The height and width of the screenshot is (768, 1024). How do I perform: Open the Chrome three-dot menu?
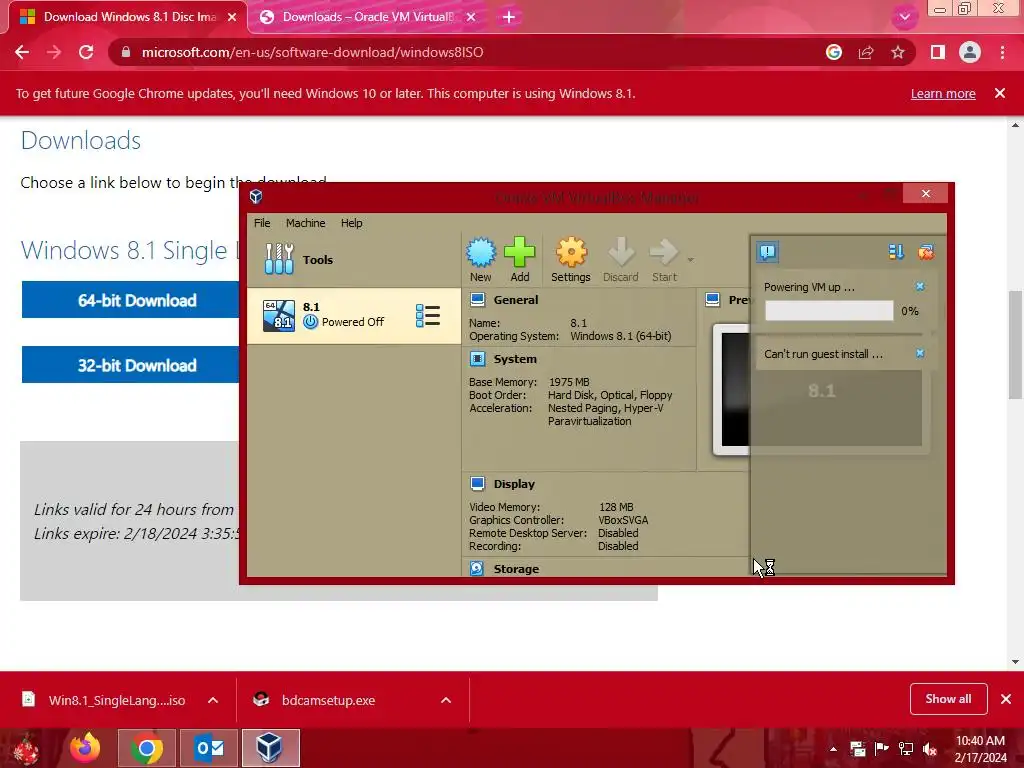pyautogui.click(x=1002, y=52)
